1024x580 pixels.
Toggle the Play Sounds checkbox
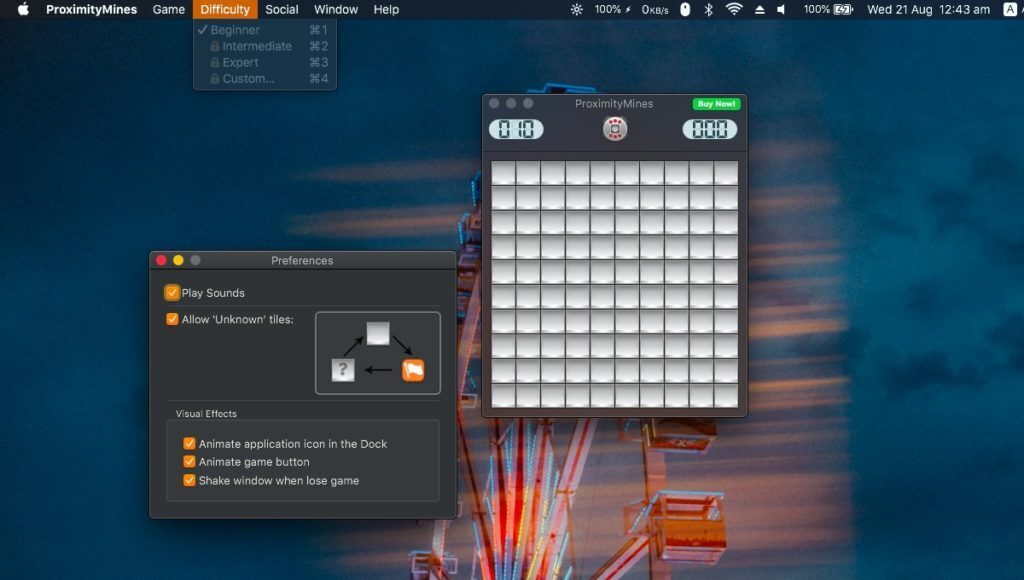(x=170, y=292)
